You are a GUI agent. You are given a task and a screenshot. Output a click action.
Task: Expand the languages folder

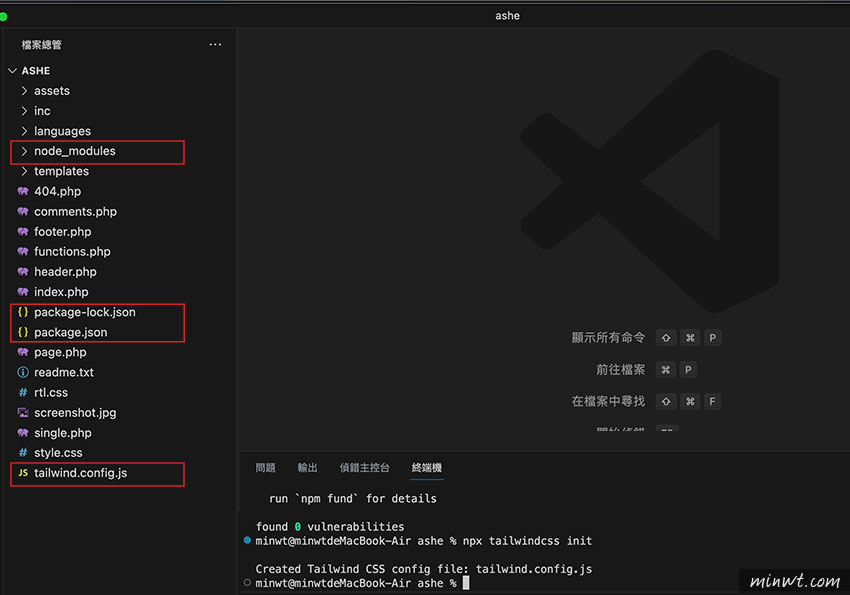coord(24,131)
